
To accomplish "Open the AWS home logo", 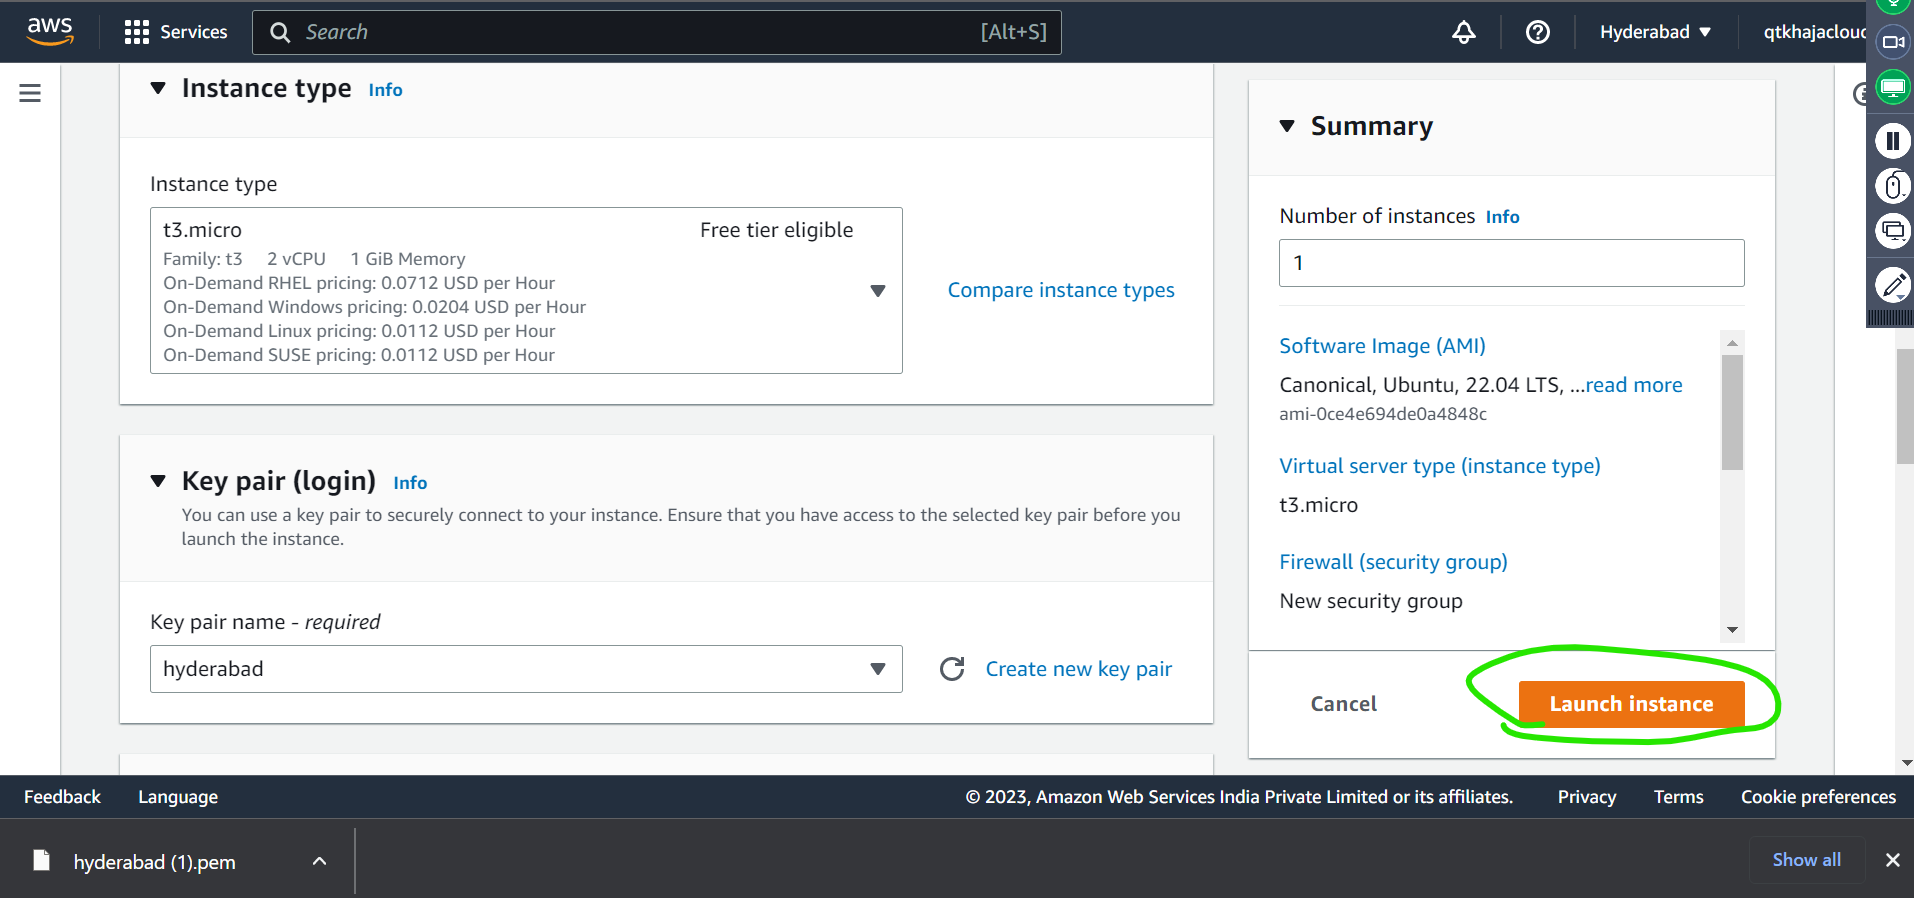I will pyautogui.click(x=50, y=31).
